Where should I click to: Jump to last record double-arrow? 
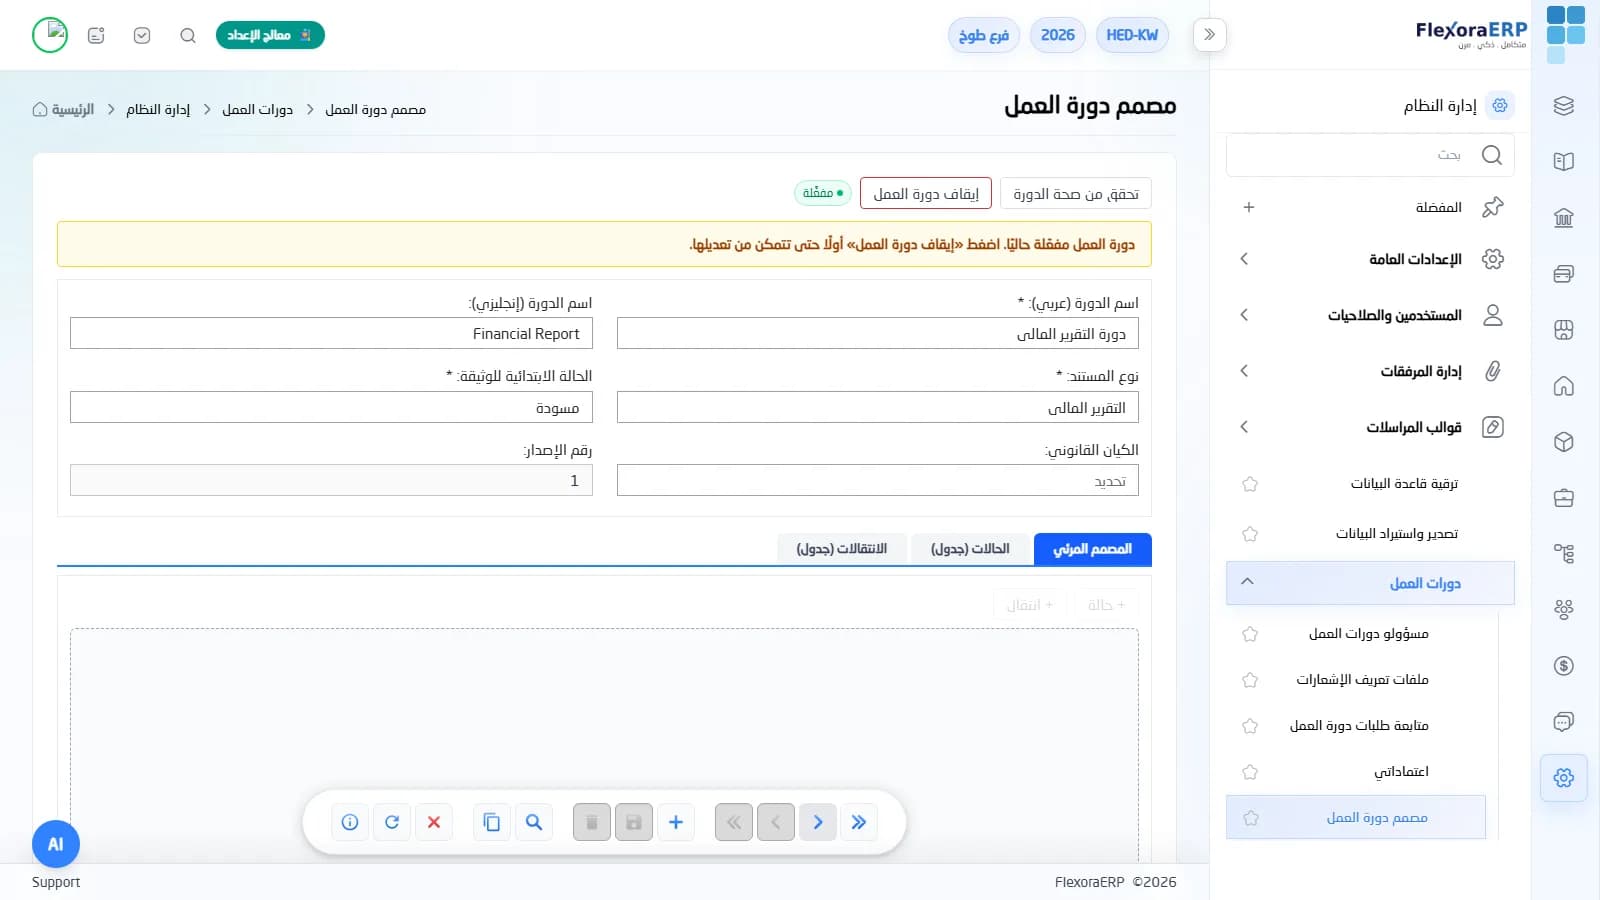[859, 822]
